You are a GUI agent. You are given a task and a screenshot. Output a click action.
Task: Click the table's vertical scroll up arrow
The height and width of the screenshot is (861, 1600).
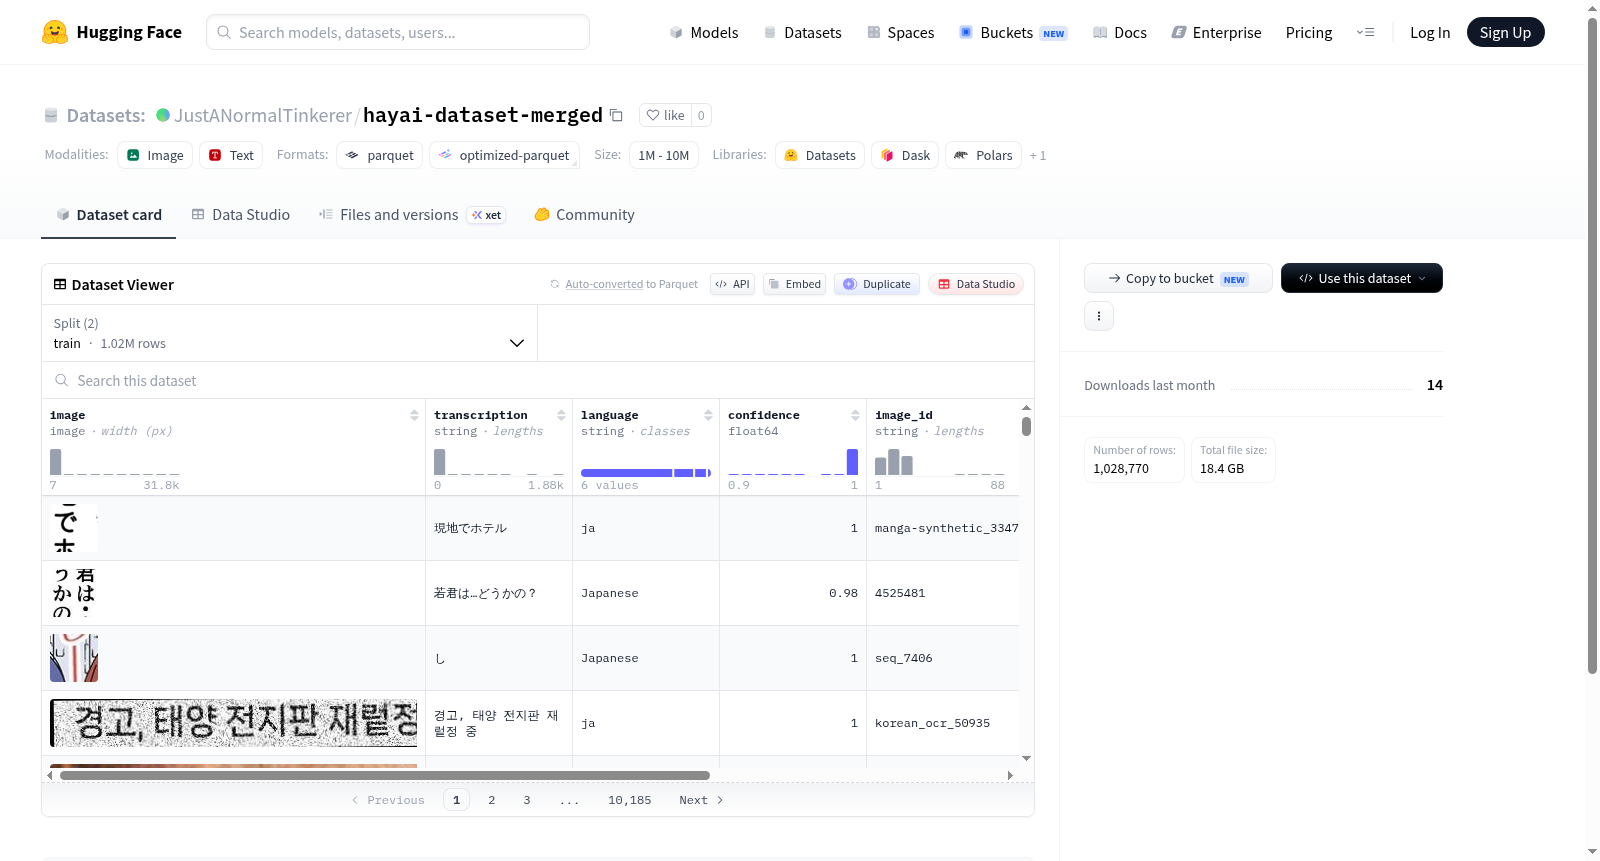coord(1026,408)
